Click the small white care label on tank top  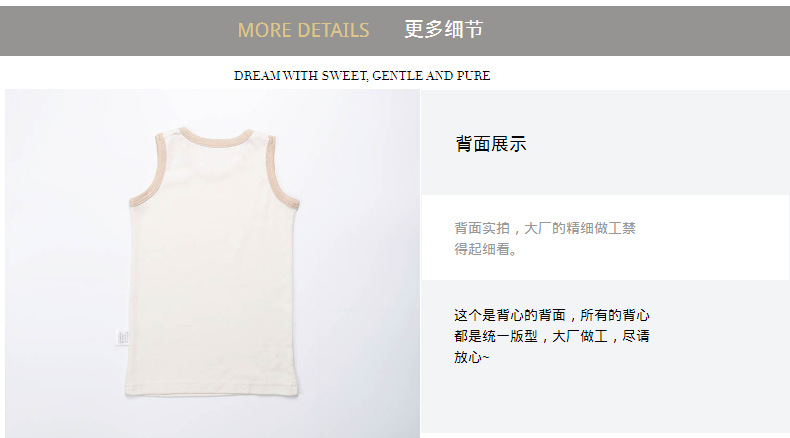(x=122, y=337)
